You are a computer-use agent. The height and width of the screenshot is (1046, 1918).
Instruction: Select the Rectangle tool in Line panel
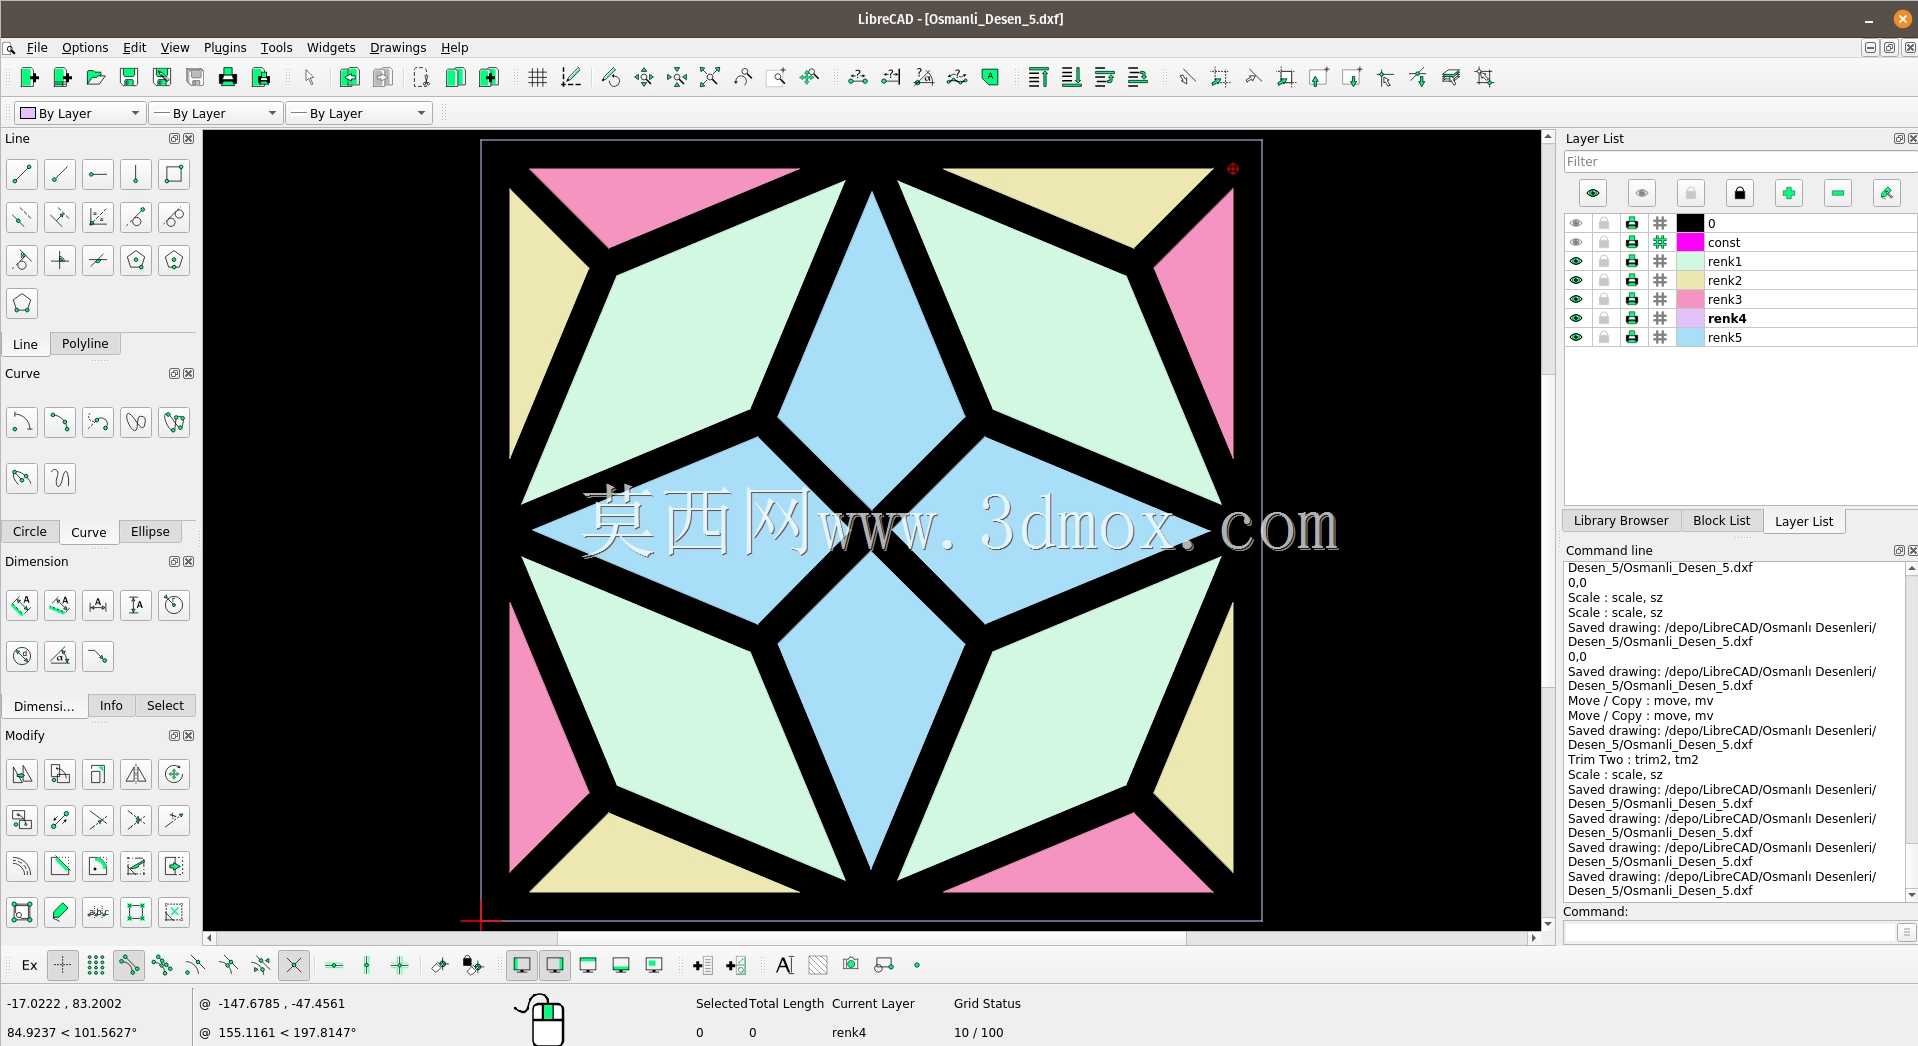click(174, 174)
